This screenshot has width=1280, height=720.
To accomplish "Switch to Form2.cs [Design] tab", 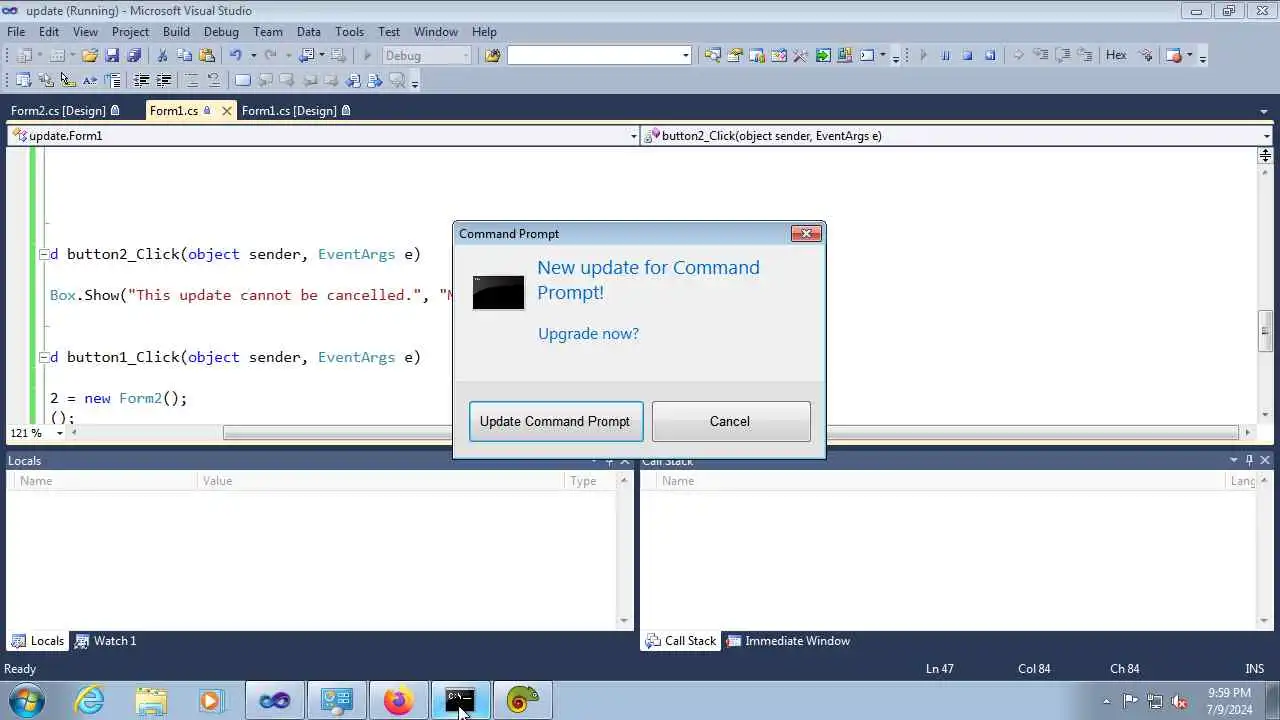I will 65,110.
